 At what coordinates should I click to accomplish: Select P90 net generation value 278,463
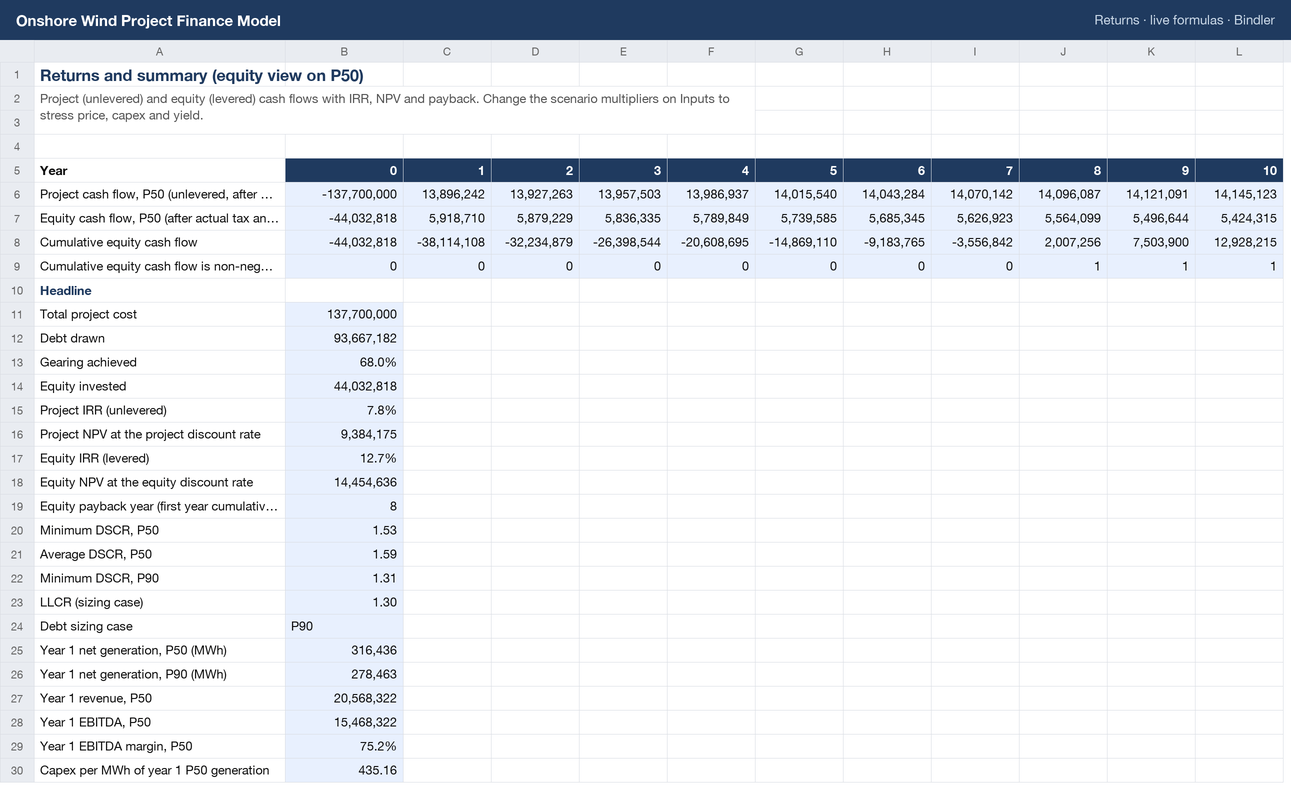(344, 674)
